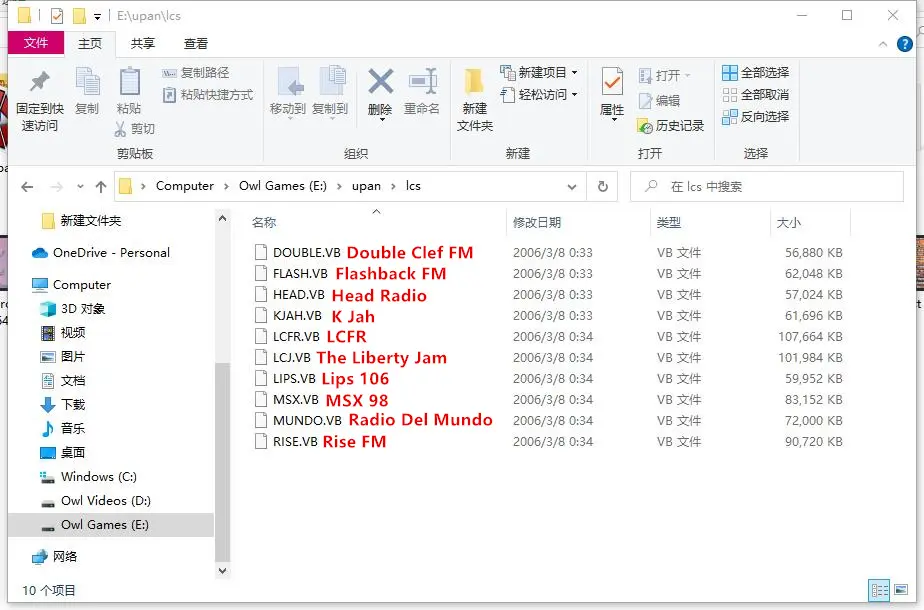924x610 pixels.
Task: Switch to the 共享 (Share) tab
Action: 143,44
